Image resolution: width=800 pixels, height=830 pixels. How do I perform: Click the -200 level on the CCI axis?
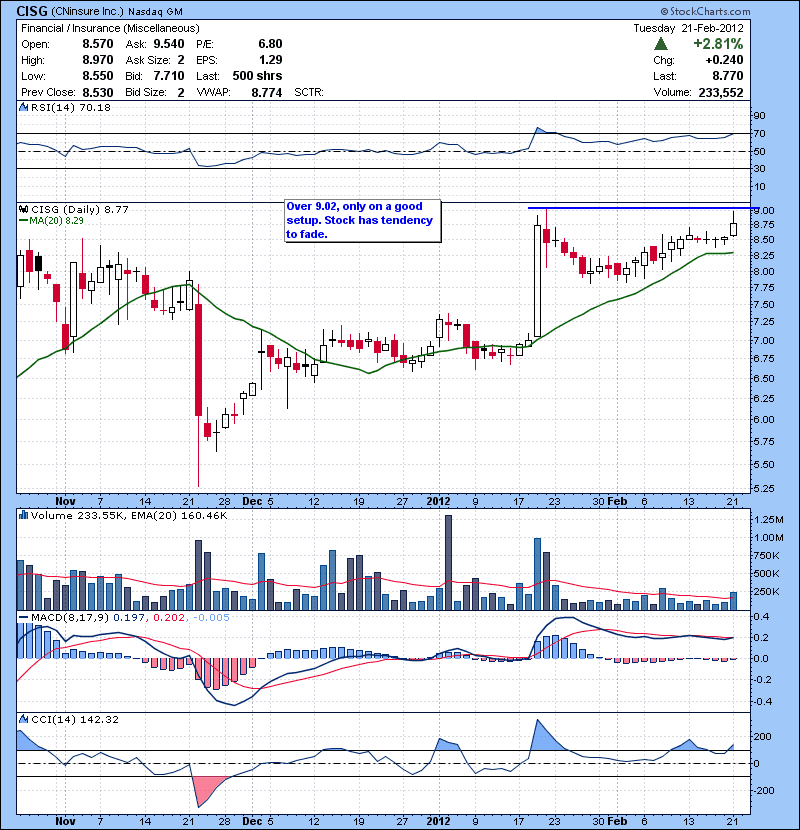coord(763,790)
